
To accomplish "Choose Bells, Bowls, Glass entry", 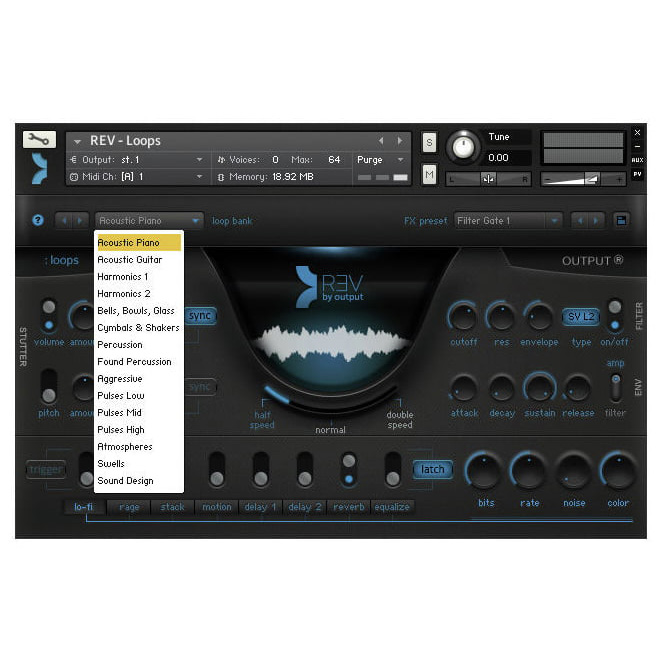I will click(139, 311).
